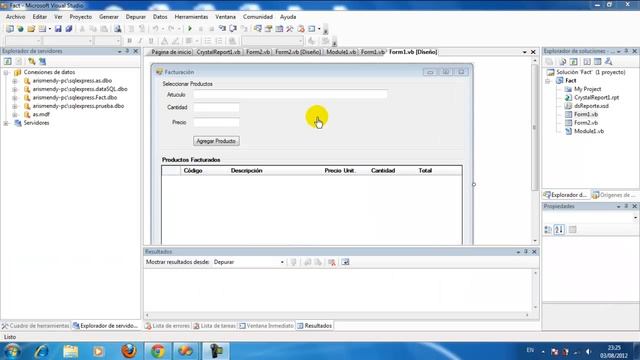640x360 pixels.
Task: Click the Save All toolbar icon
Action: point(69,29)
